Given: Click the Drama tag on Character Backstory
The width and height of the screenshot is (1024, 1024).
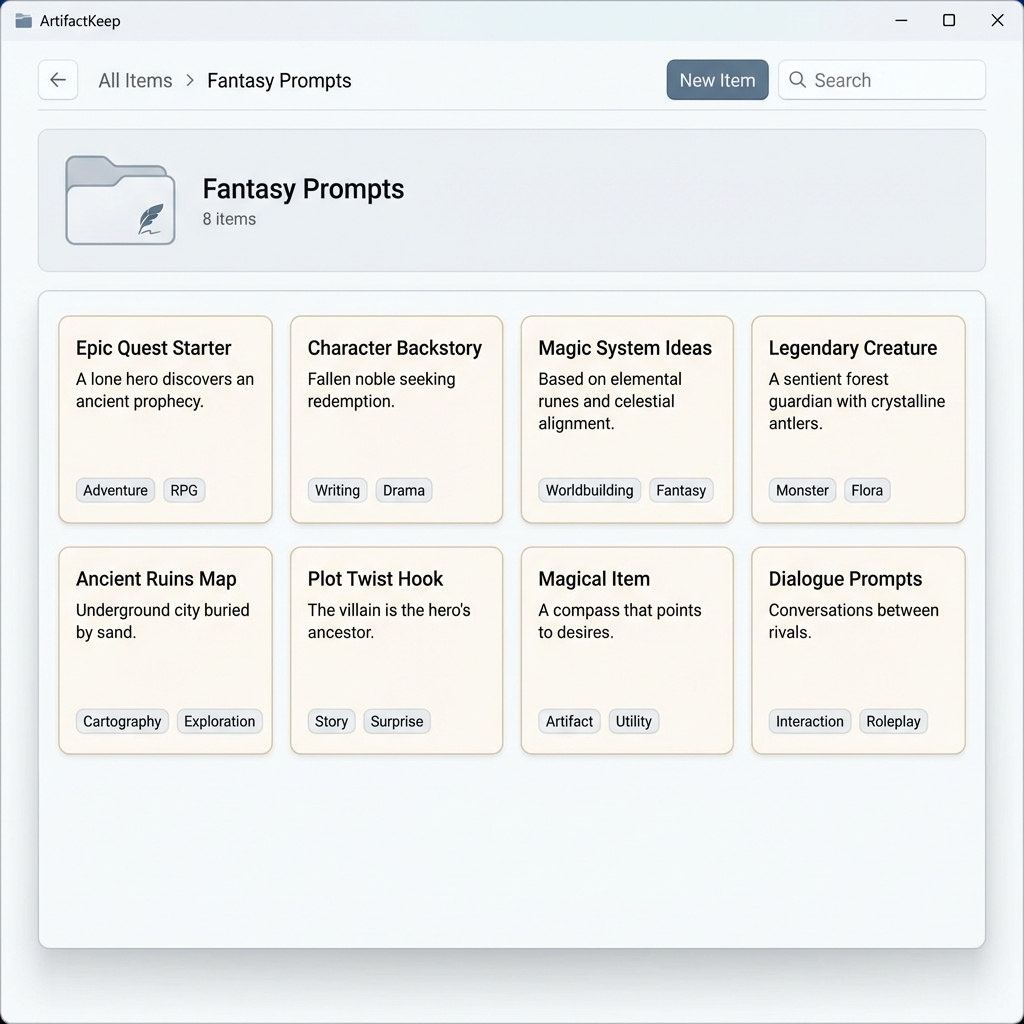Looking at the screenshot, I should (403, 490).
